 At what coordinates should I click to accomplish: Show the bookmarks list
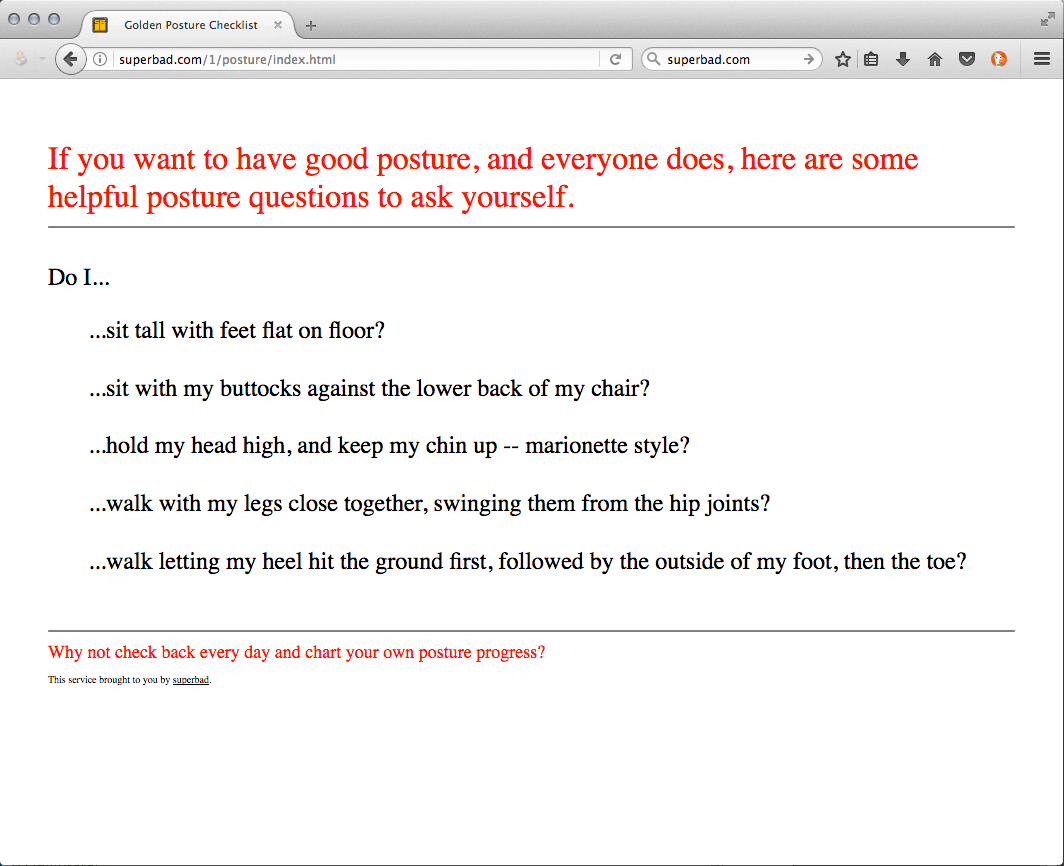click(871, 60)
